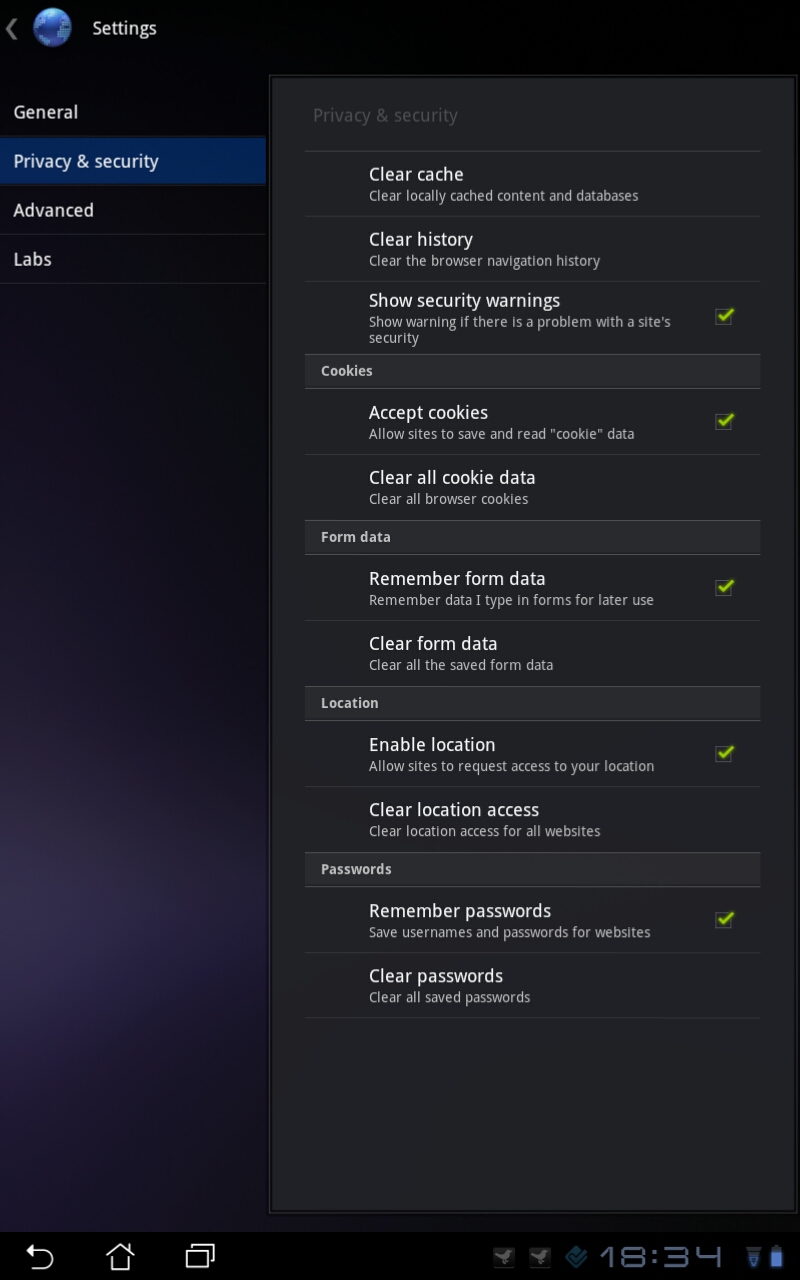Image resolution: width=800 pixels, height=1280 pixels.
Task: Tap the Wi-Fi signal icon
Action: pyautogui.click(x=754, y=1256)
